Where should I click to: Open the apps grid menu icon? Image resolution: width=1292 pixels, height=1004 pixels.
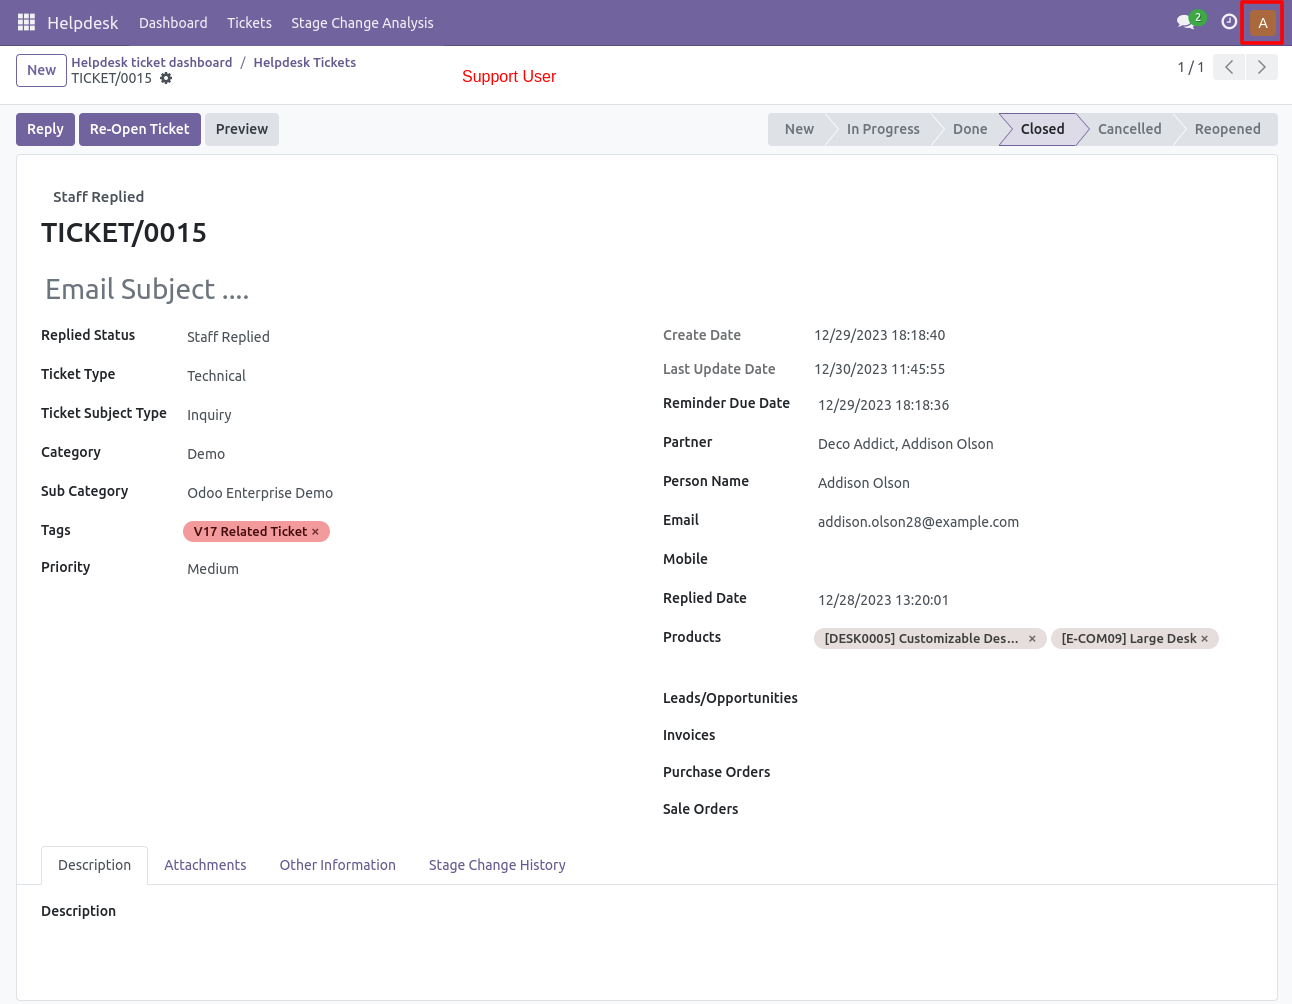coord(26,22)
